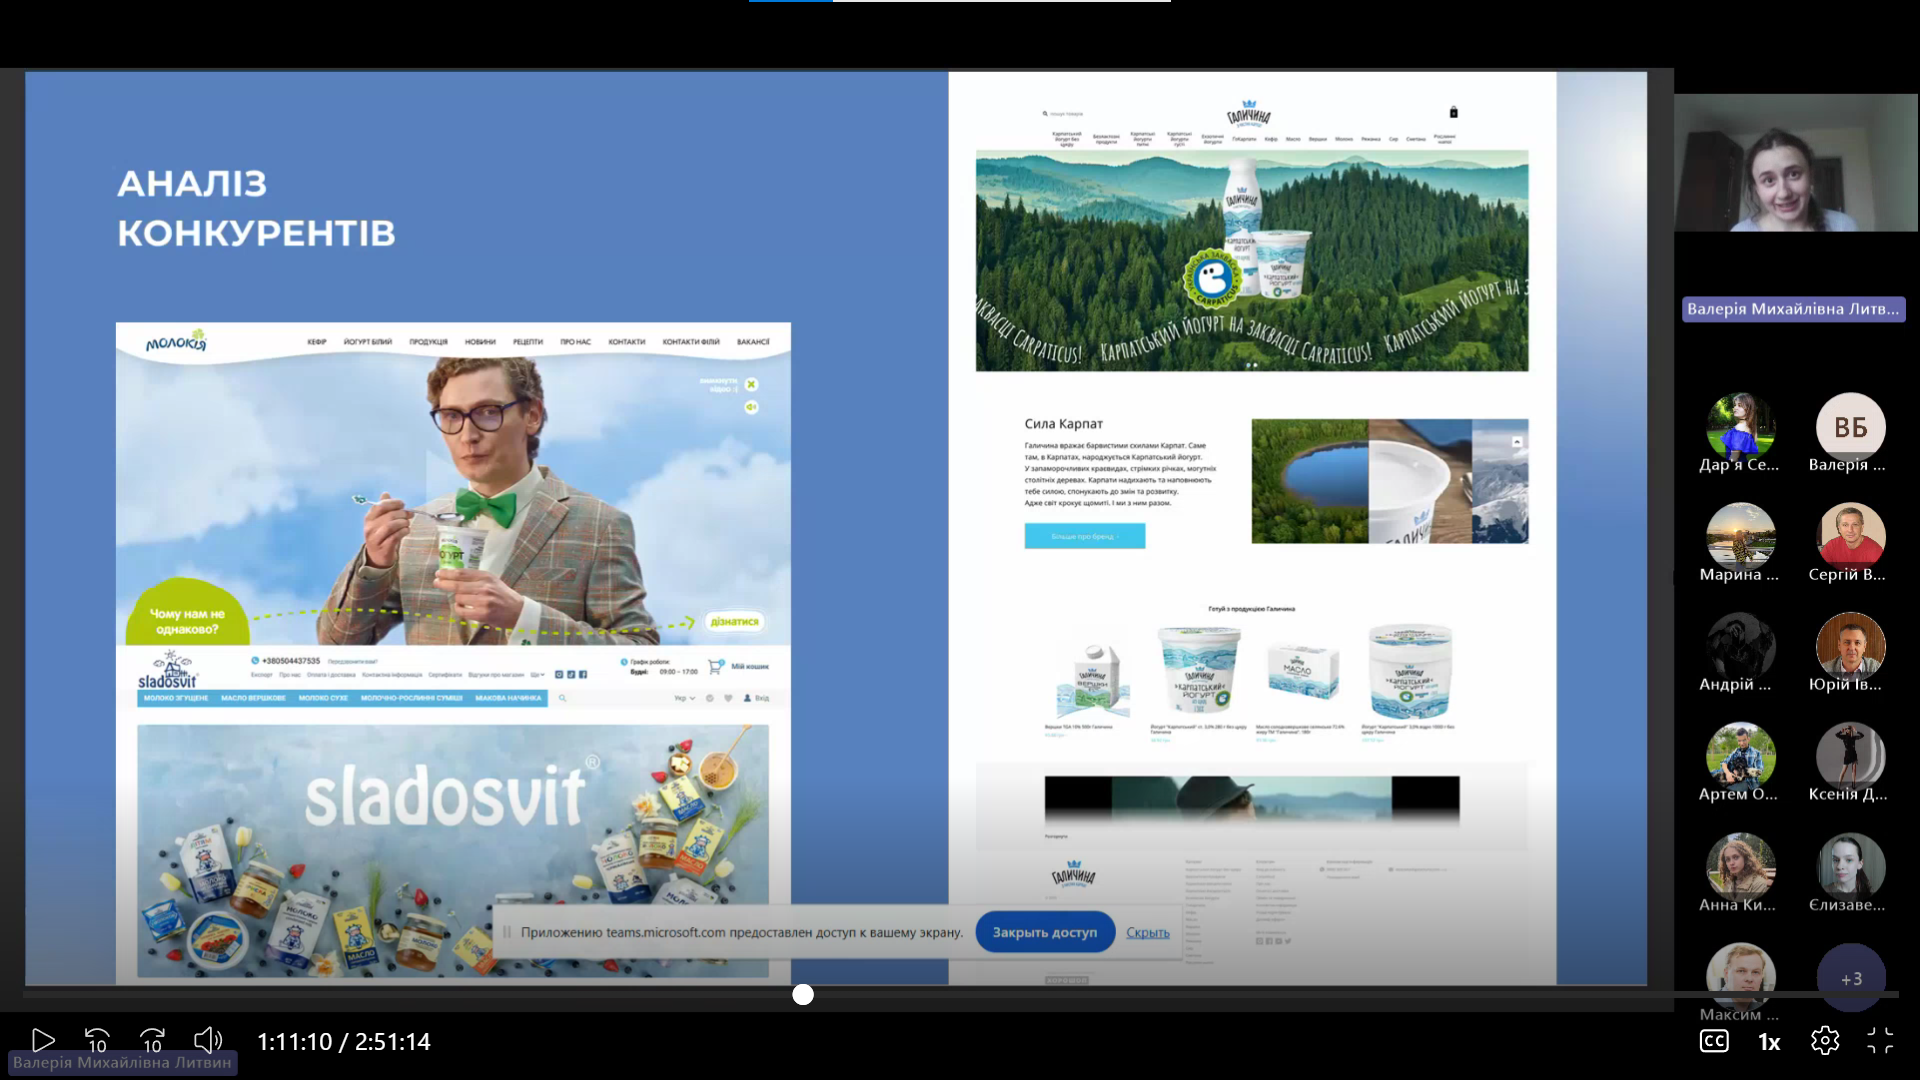Click the speaker's webcam video tile

(1796, 163)
